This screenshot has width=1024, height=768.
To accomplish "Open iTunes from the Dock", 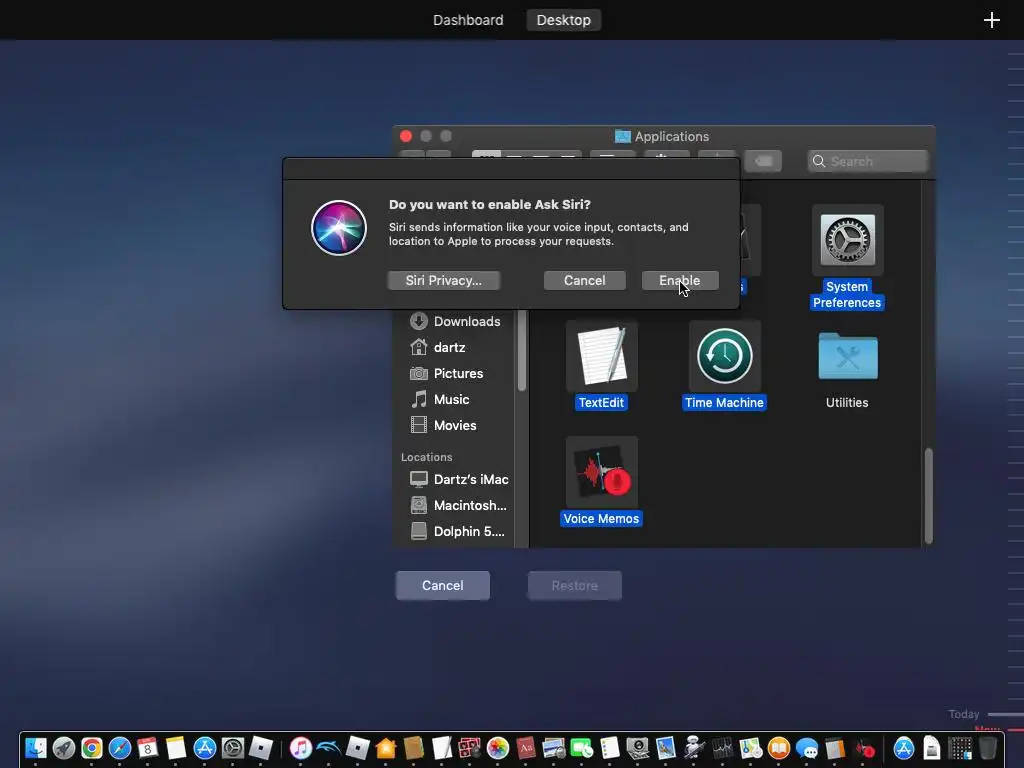I will tap(300, 748).
